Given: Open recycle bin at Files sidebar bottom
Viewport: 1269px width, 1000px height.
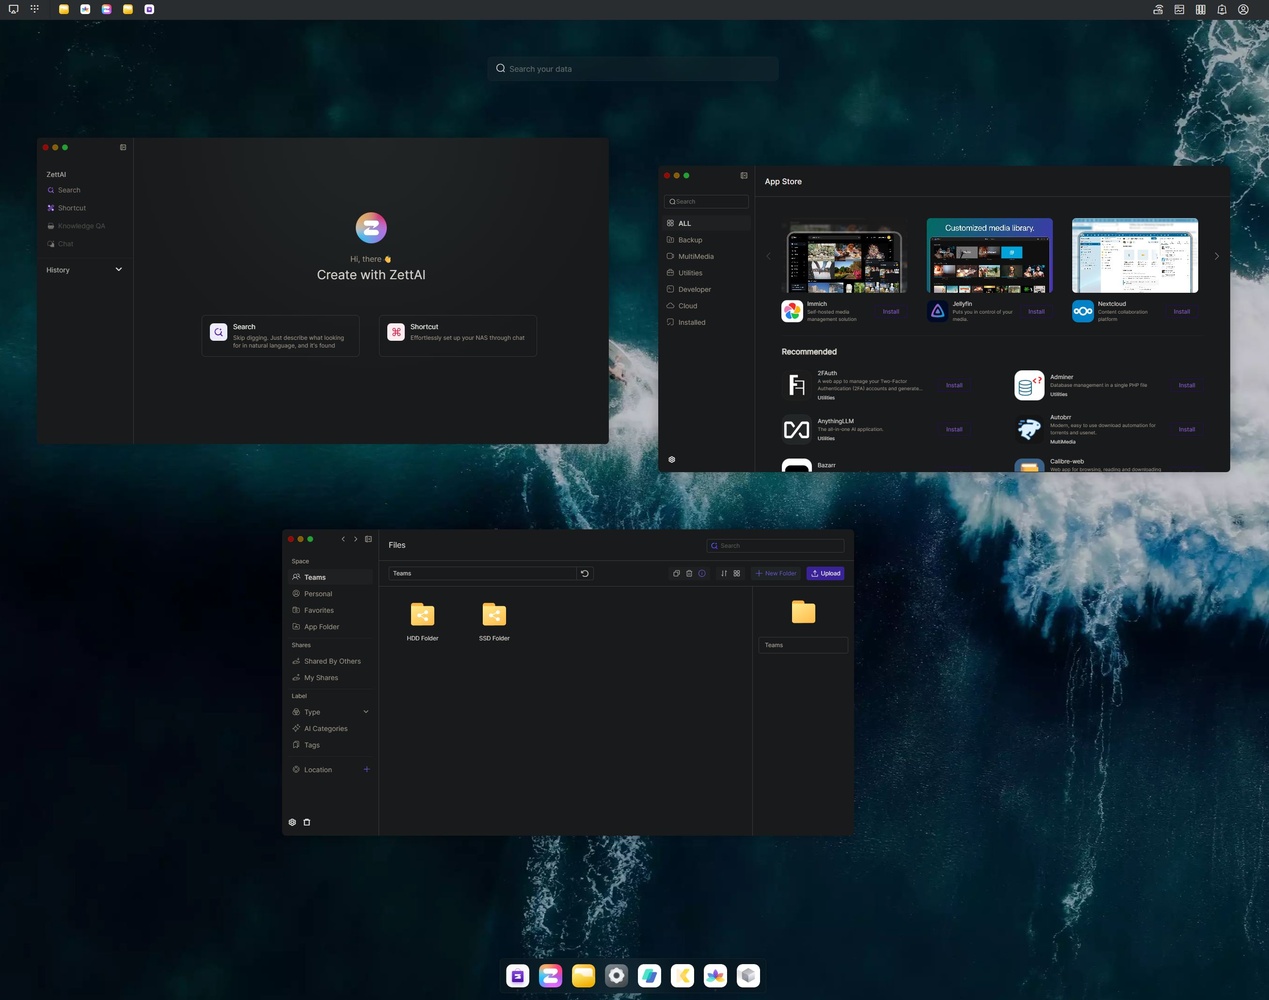Looking at the screenshot, I should (x=307, y=823).
